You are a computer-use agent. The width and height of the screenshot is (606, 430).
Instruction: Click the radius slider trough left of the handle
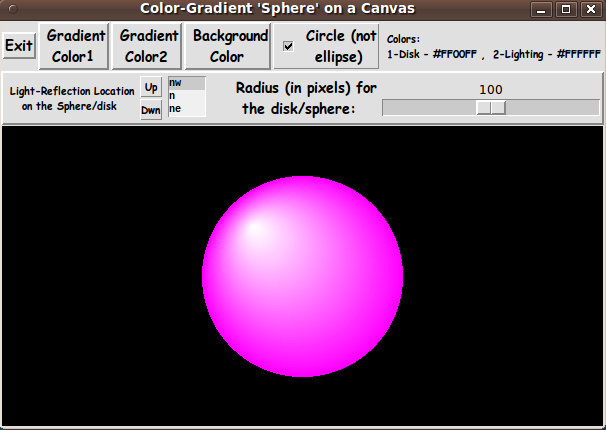pyautogui.click(x=429, y=108)
